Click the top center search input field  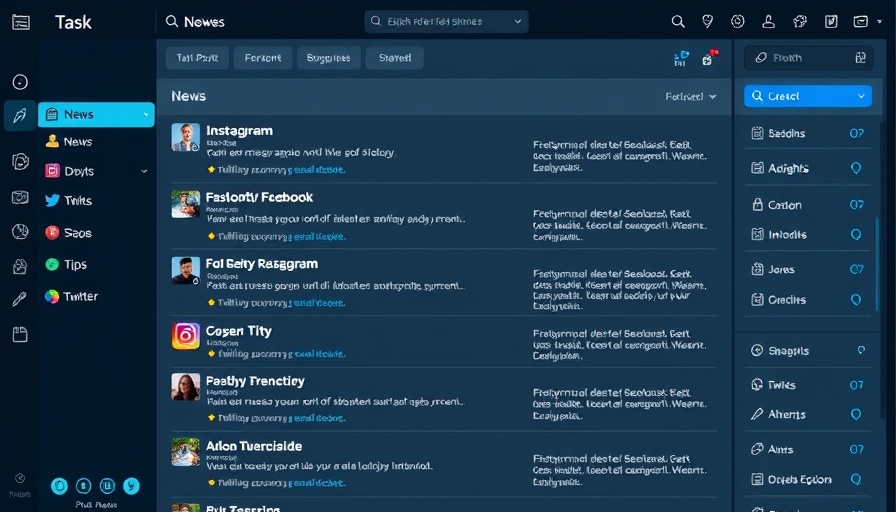pos(446,22)
